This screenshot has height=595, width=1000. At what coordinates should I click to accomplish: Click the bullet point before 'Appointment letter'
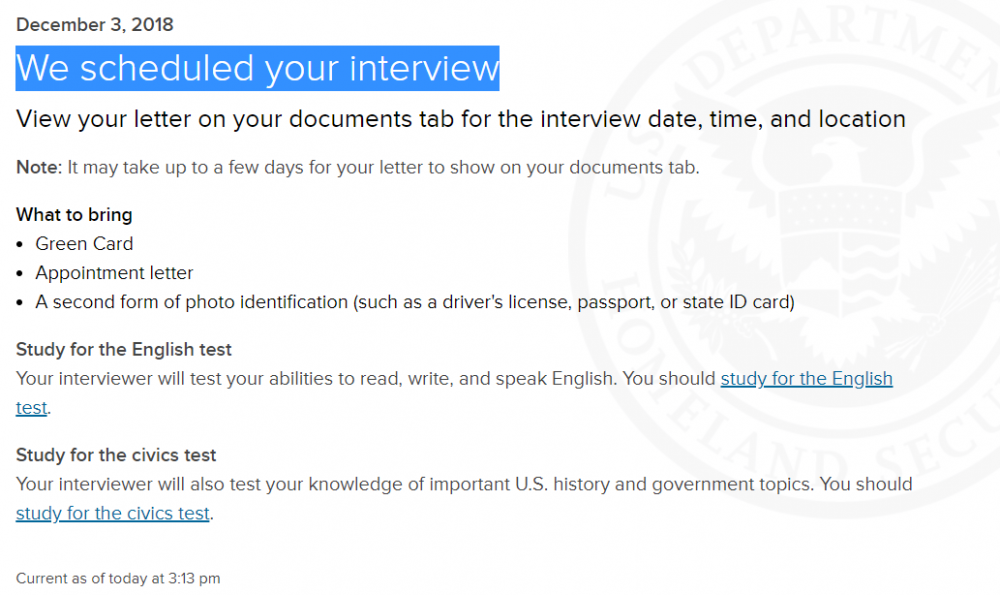(x=20, y=274)
